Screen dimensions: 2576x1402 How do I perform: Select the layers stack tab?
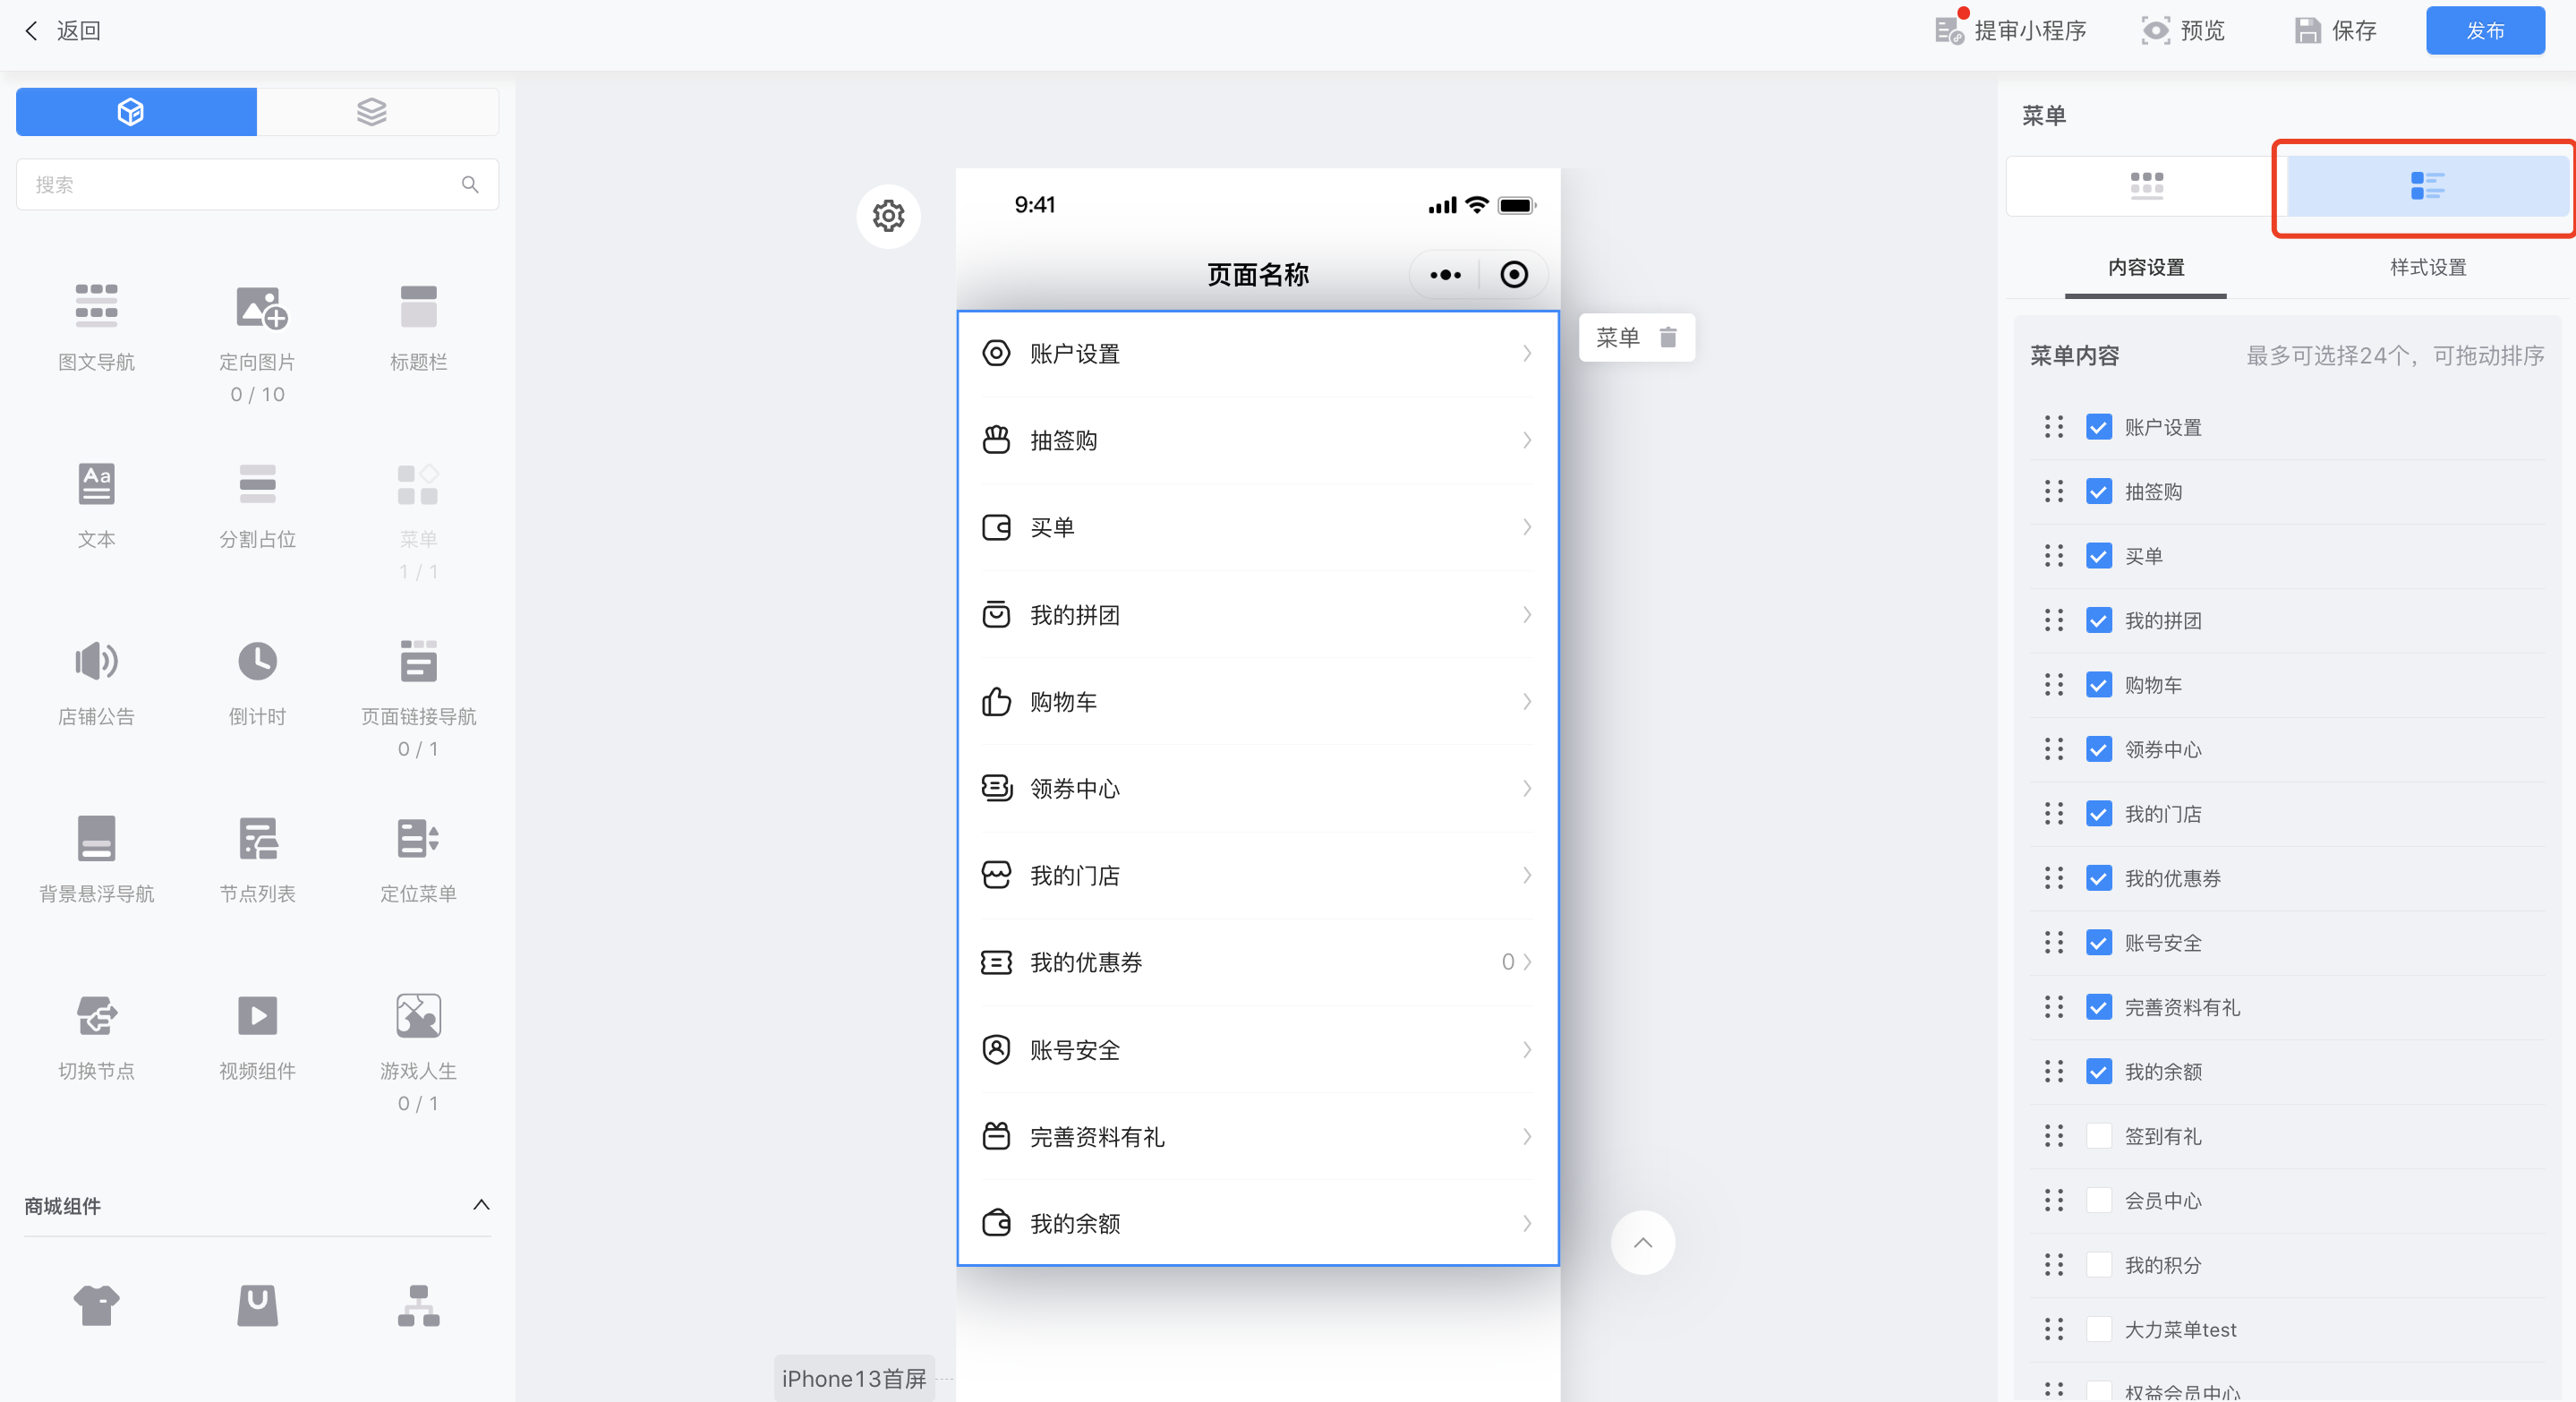(377, 111)
